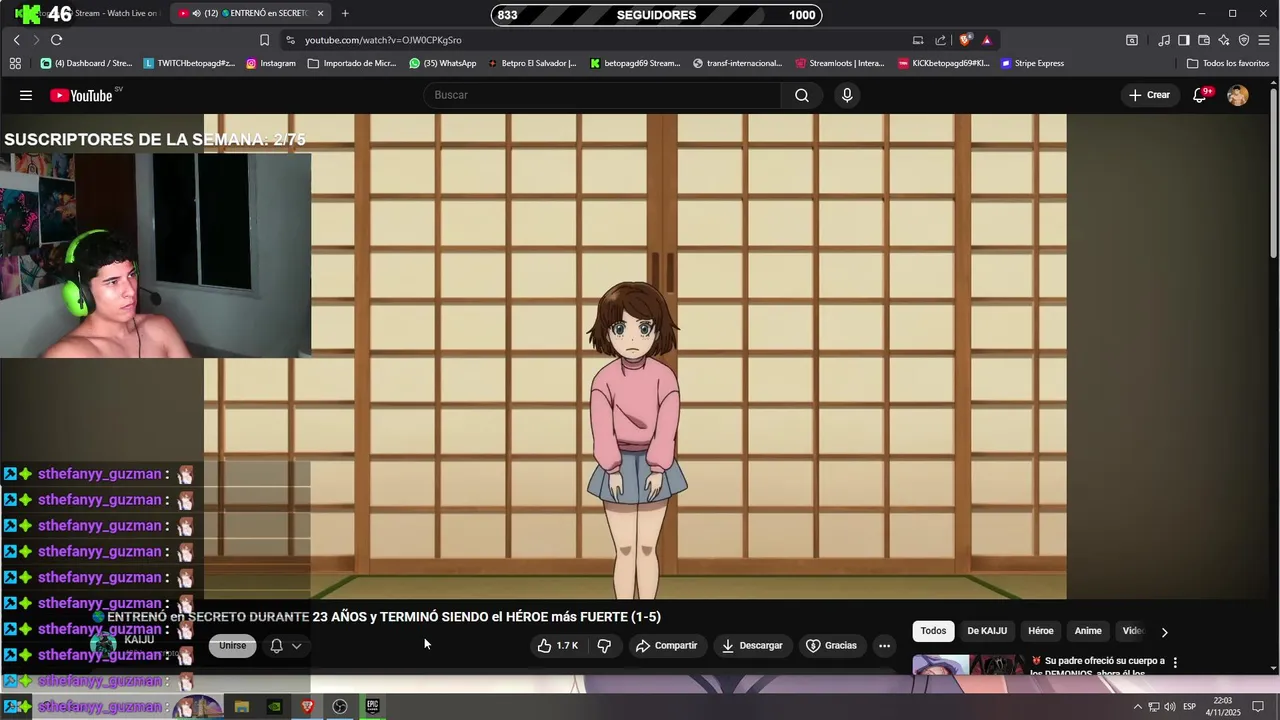The width and height of the screenshot is (1280, 720).
Task: Open the Brave VPN shield icon
Action: pyautogui.click(x=1244, y=40)
